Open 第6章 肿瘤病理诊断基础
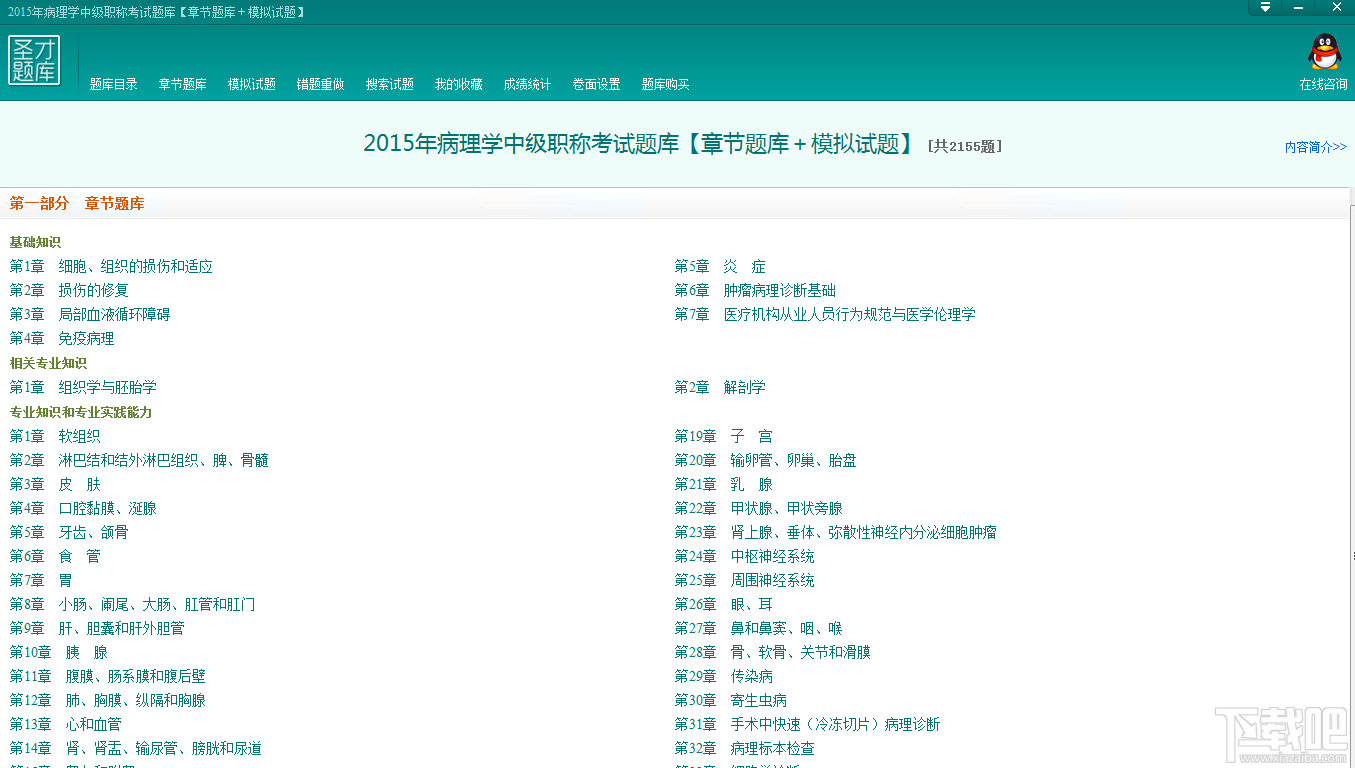Screen dimensions: 1355x768 tap(755, 290)
